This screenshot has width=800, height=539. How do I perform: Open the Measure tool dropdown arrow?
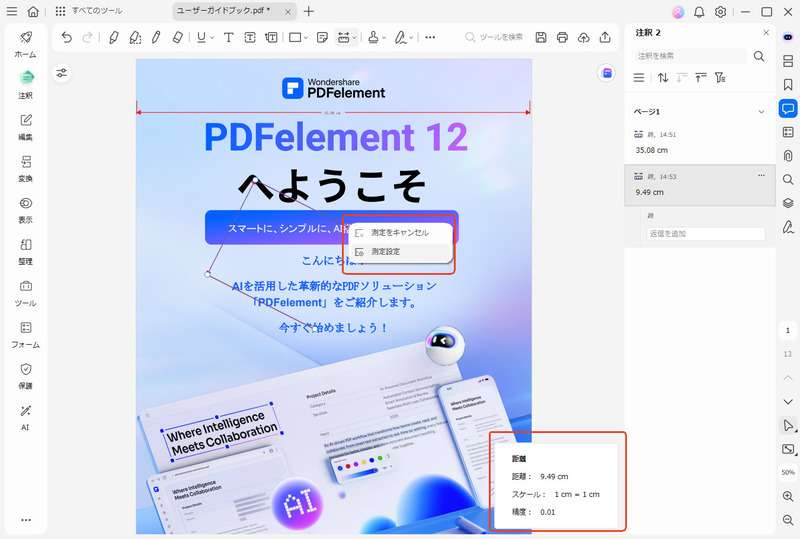click(355, 37)
